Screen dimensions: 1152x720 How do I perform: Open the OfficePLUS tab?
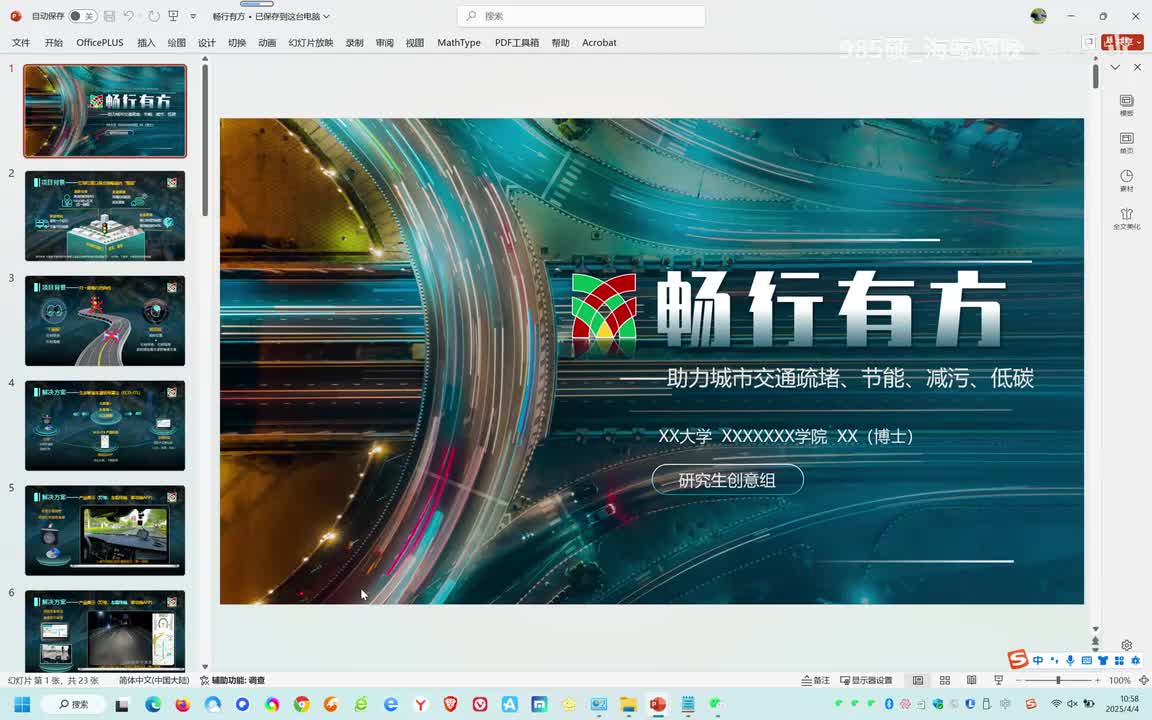pyautogui.click(x=100, y=43)
